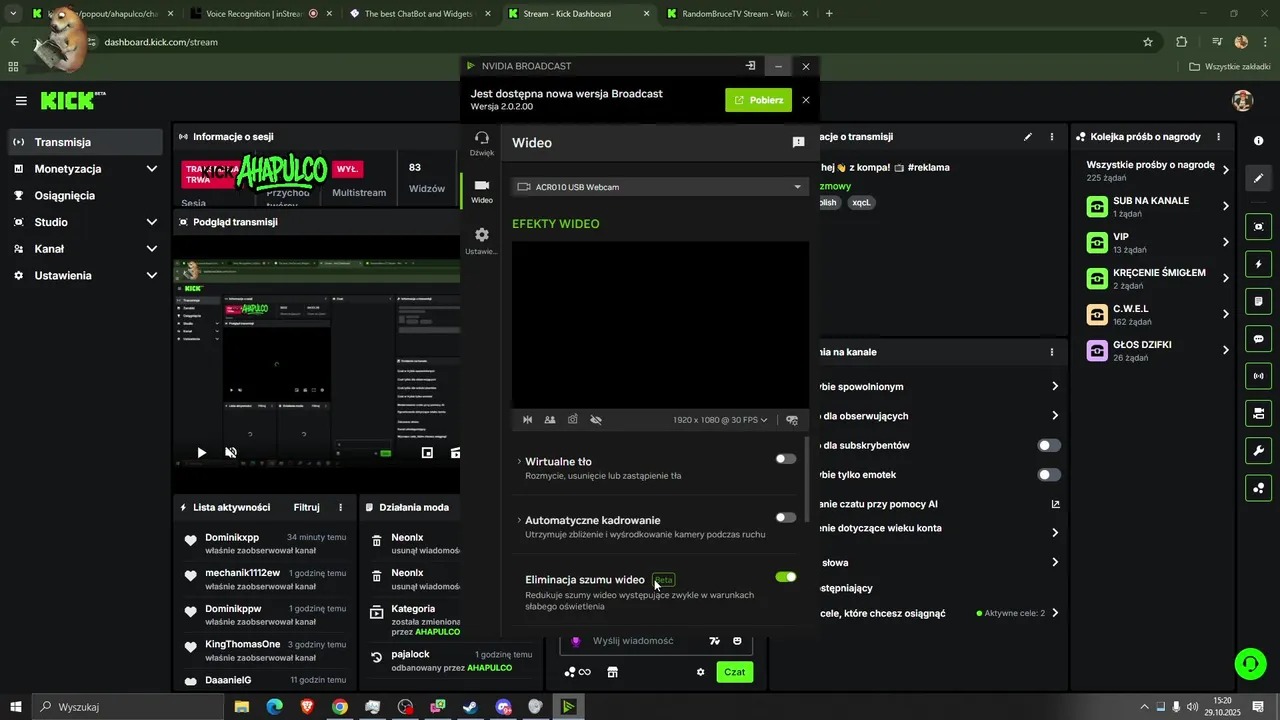Image resolution: width=1280 pixels, height=720 pixels.
Task: Expand the Wirtualne tło section chevron
Action: coord(519,461)
